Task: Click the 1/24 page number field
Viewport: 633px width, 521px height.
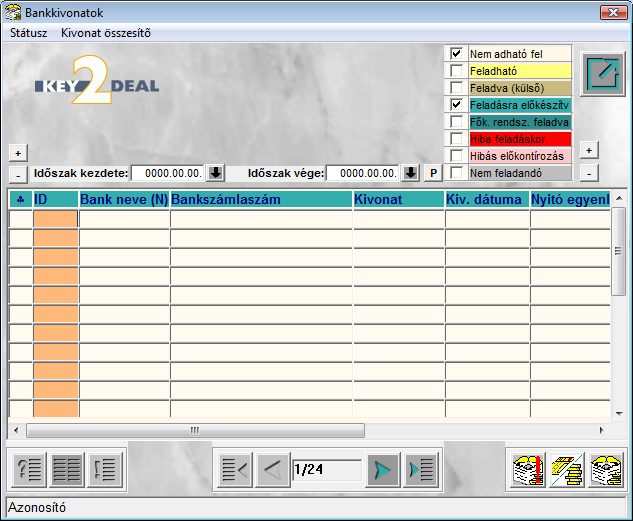Action: click(x=327, y=470)
